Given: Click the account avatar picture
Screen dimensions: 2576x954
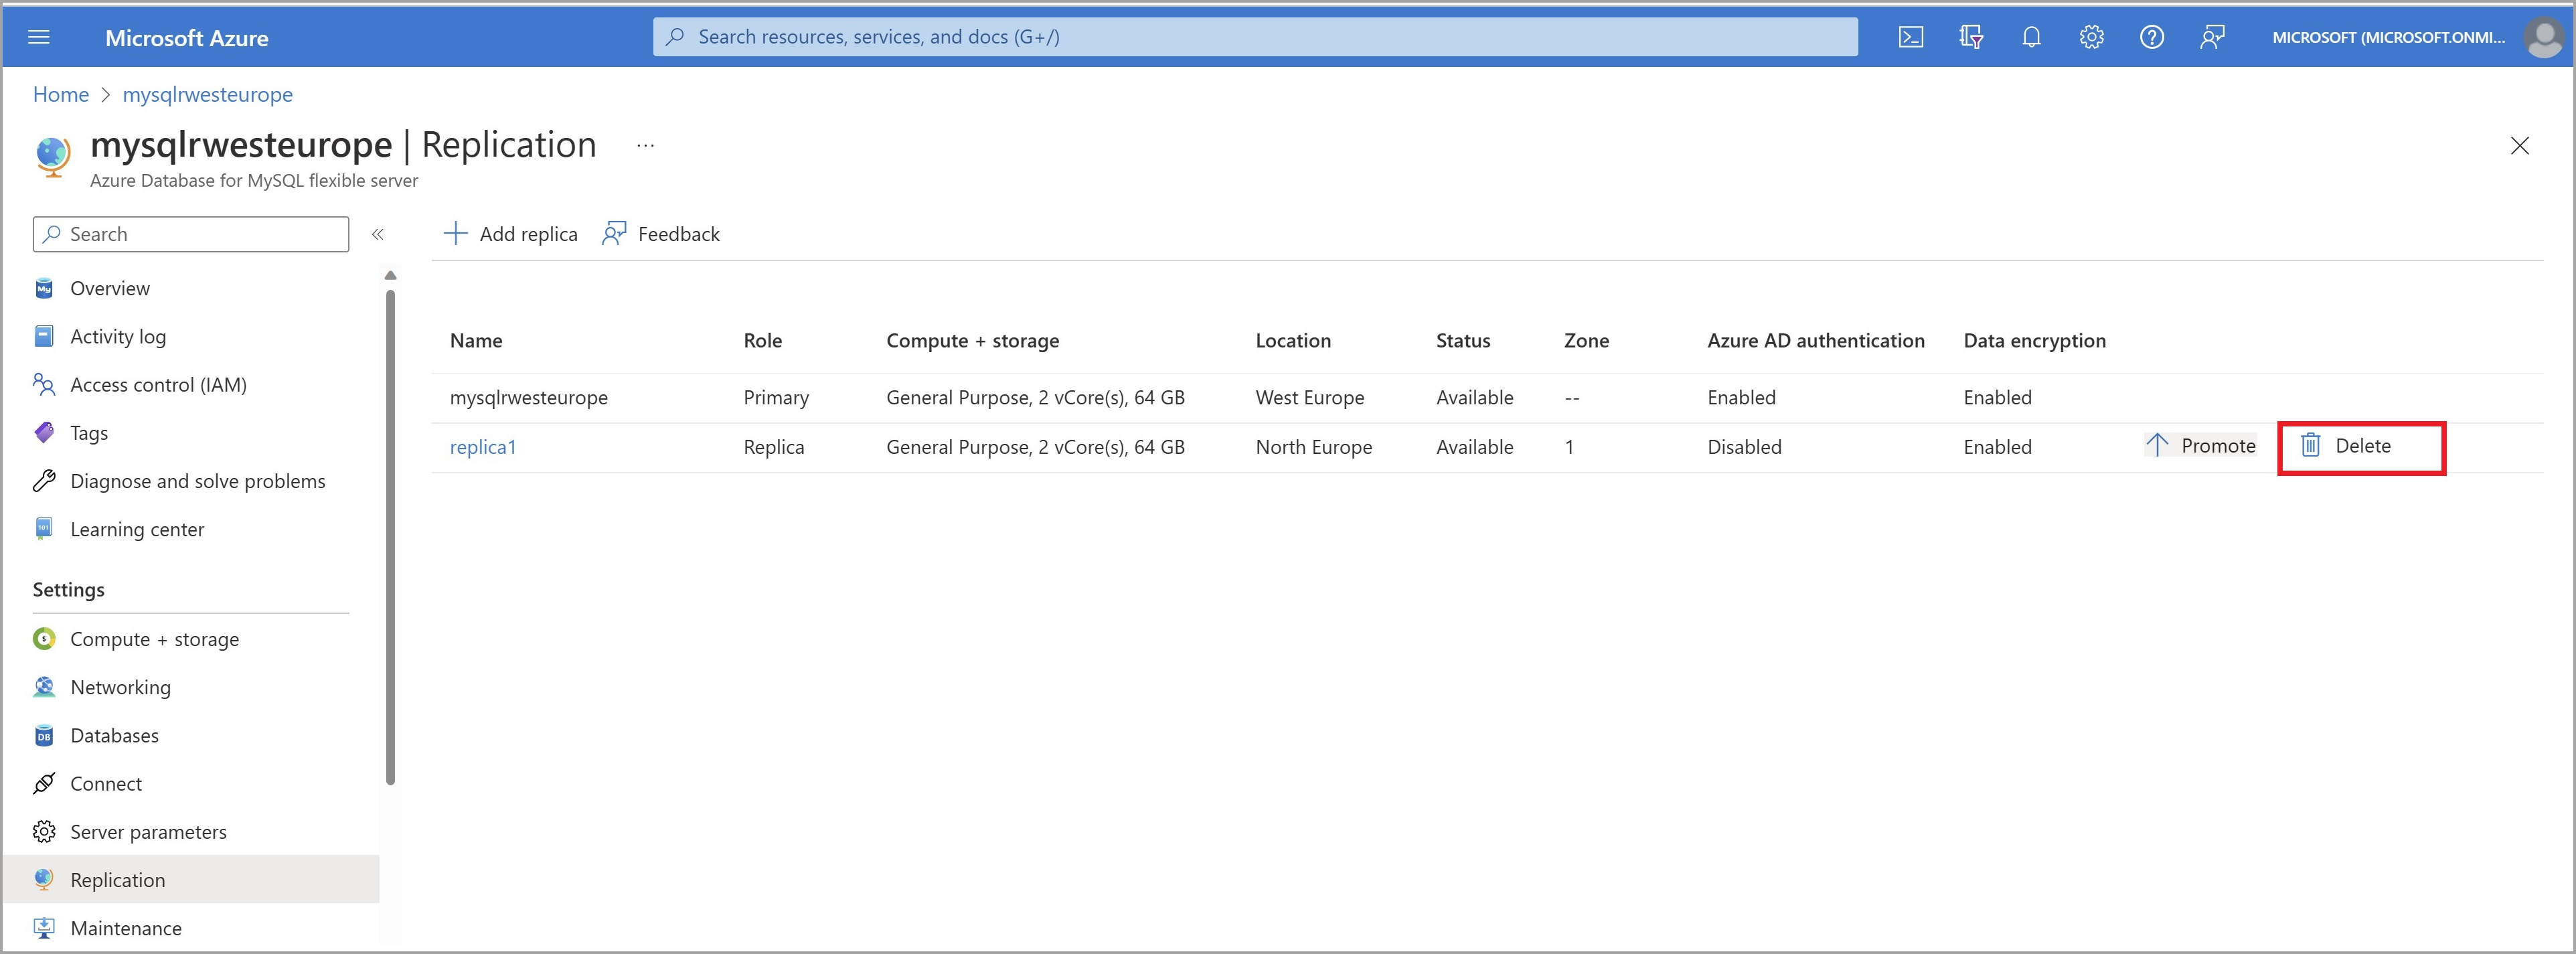Looking at the screenshot, I should 2543,37.
